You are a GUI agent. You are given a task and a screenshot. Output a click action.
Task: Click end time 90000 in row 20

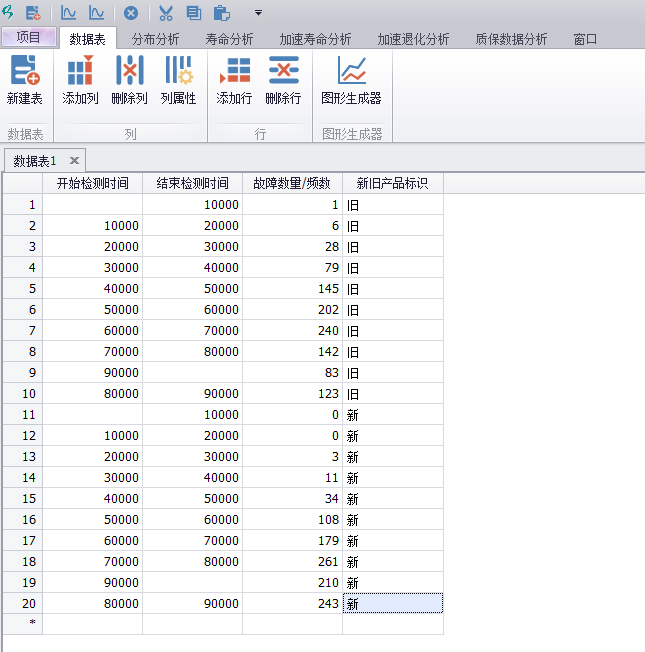pyautogui.click(x=193, y=603)
